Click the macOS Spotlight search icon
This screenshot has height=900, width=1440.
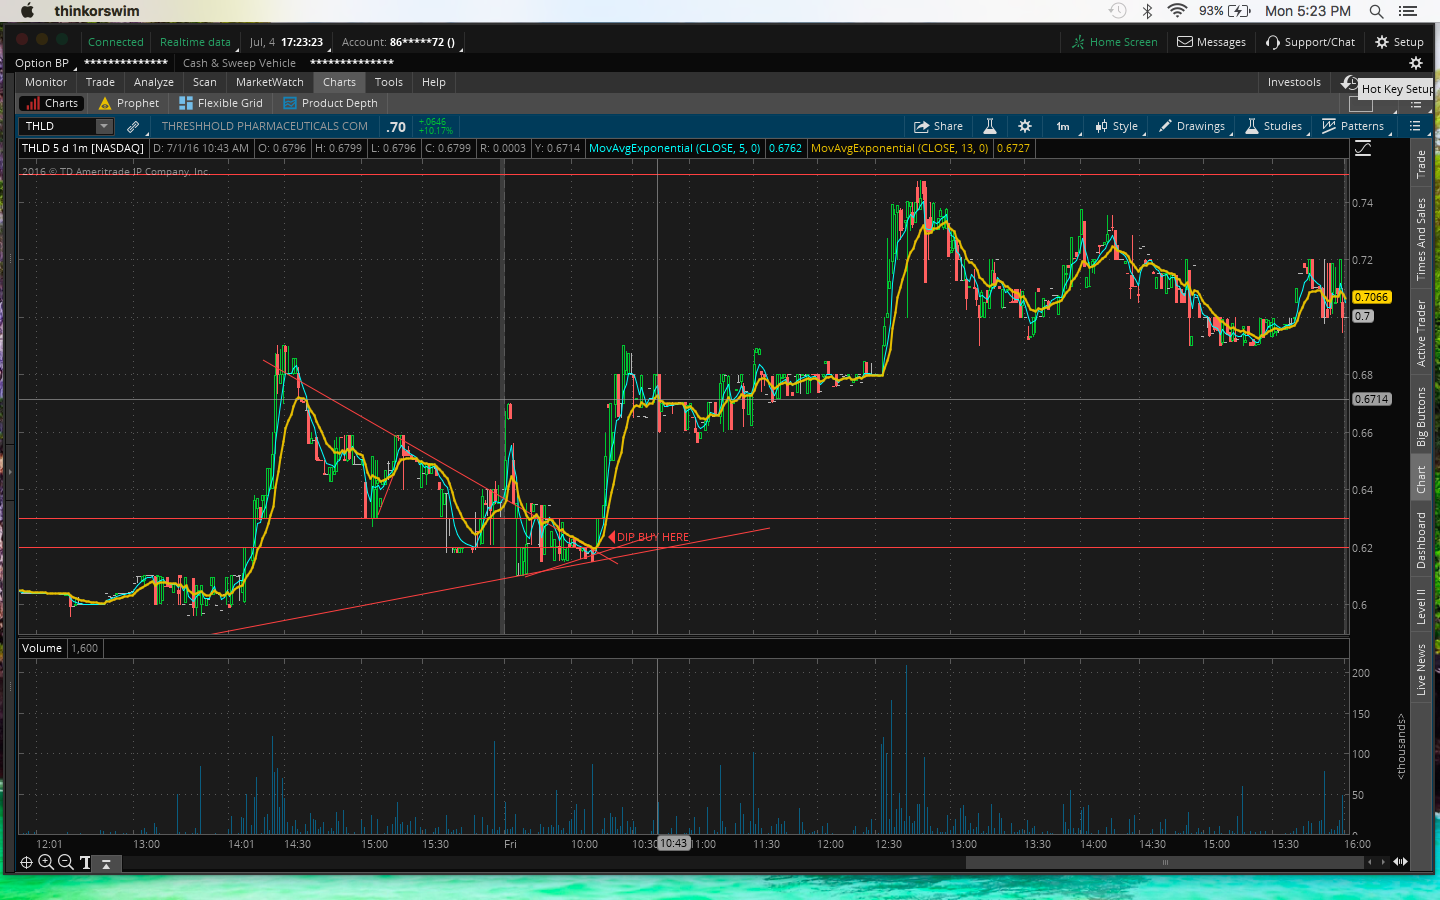pyautogui.click(x=1376, y=11)
